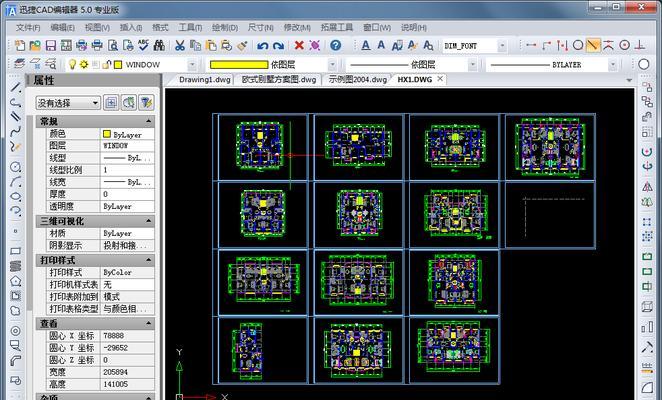This screenshot has width=662, height=400.
Task: Toggle the layer lock padlock icon
Action: [106, 64]
